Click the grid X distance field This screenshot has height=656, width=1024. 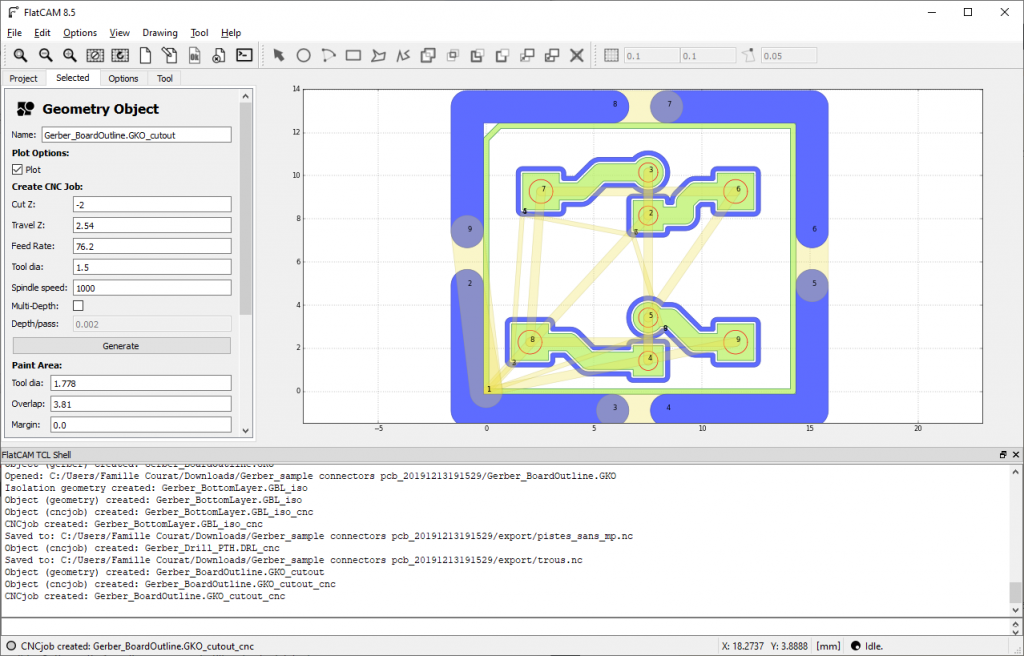[652, 56]
